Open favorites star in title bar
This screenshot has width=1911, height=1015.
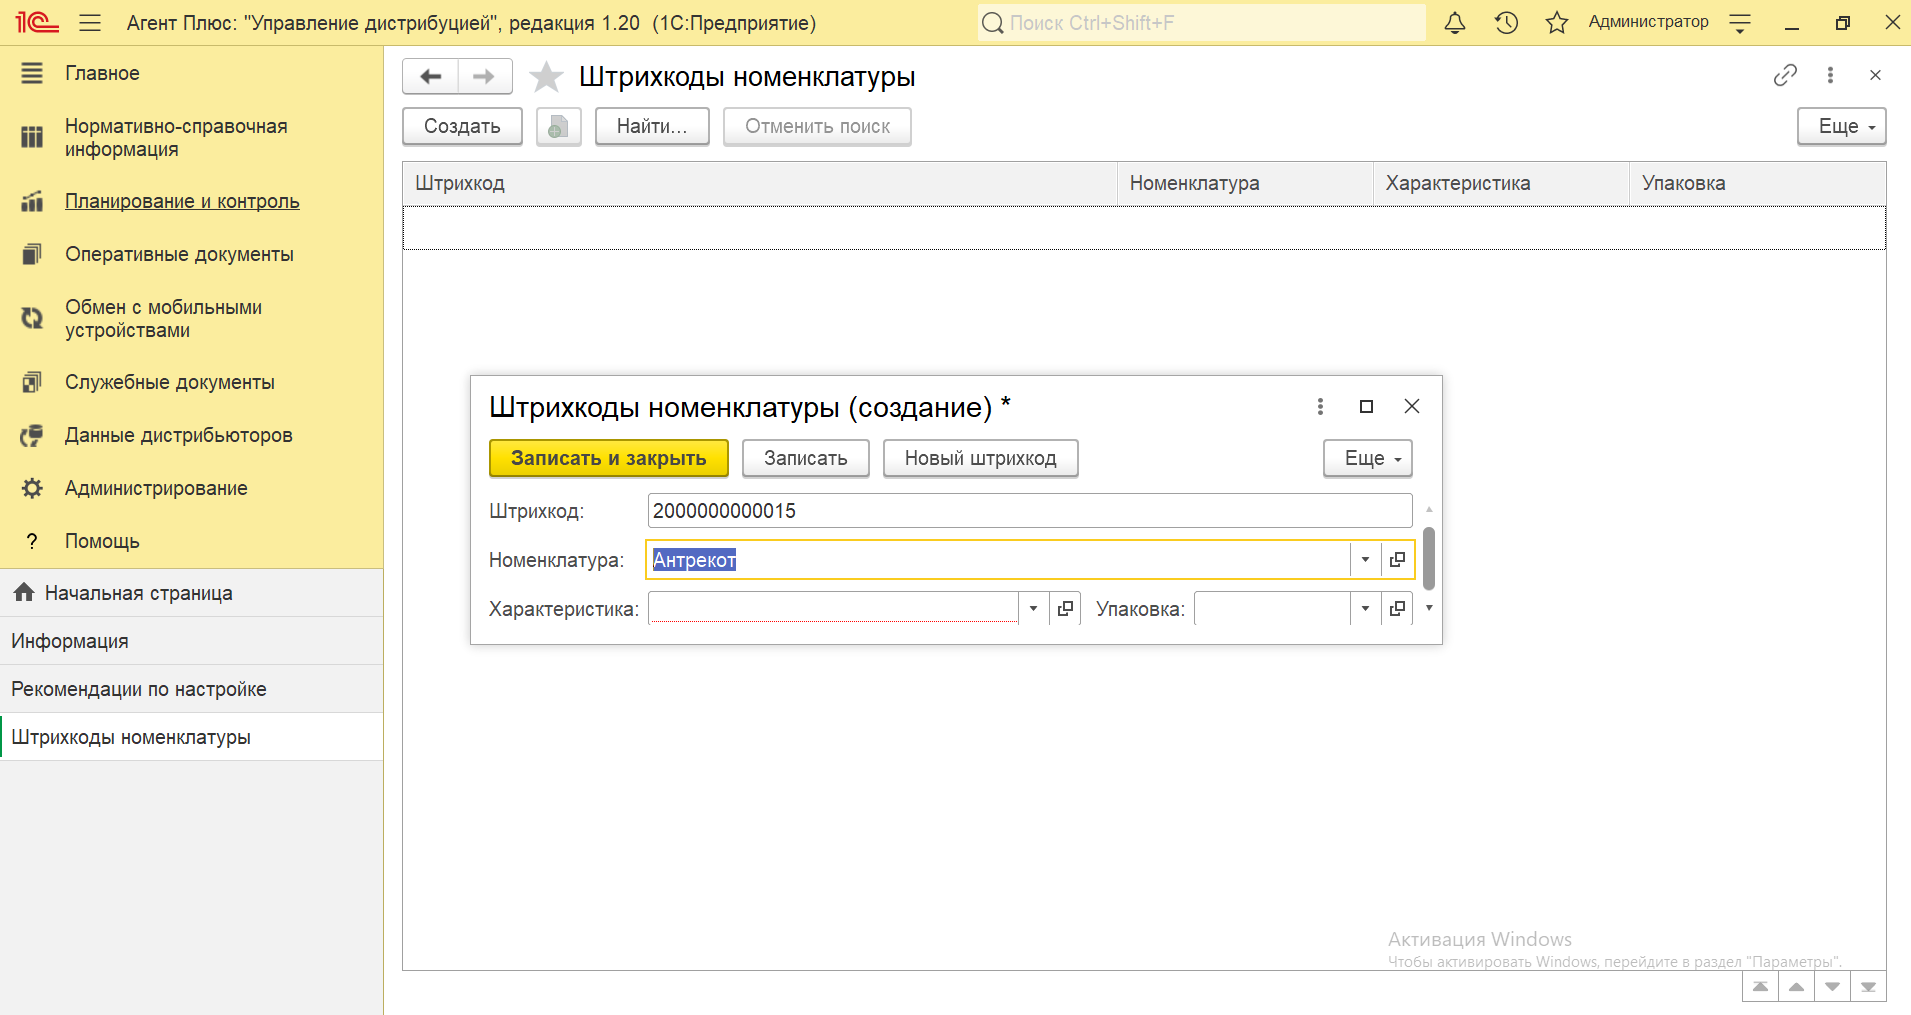[x=1556, y=23]
